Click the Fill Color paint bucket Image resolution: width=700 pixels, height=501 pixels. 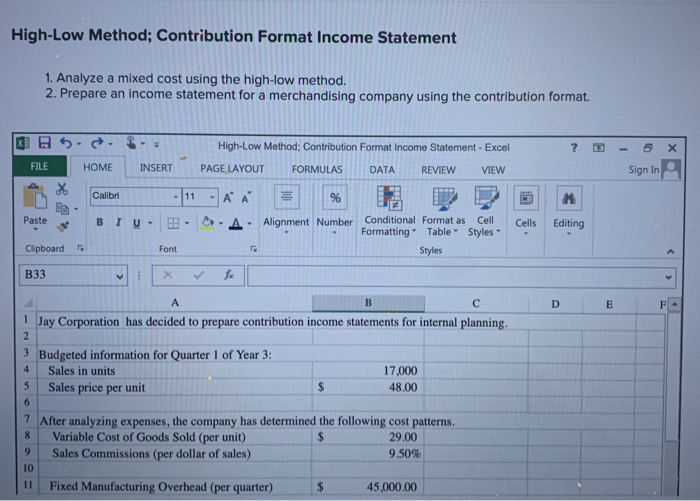click(208, 223)
